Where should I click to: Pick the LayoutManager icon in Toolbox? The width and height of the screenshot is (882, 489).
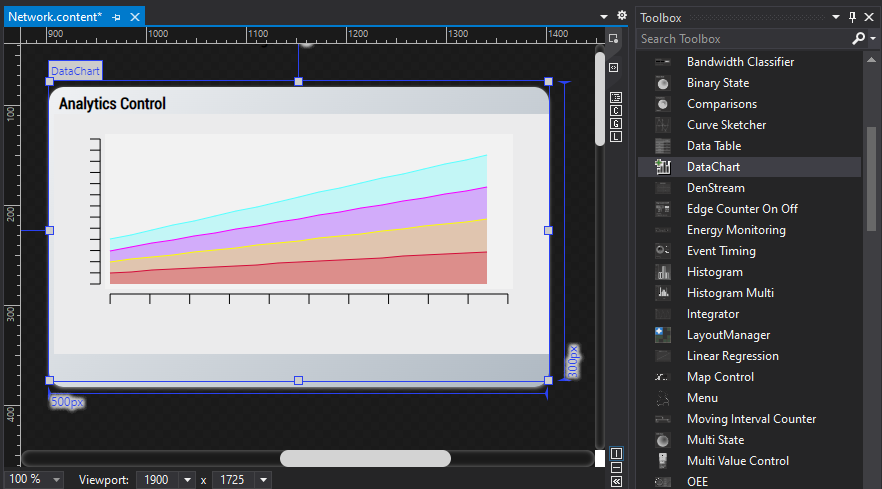coord(663,335)
